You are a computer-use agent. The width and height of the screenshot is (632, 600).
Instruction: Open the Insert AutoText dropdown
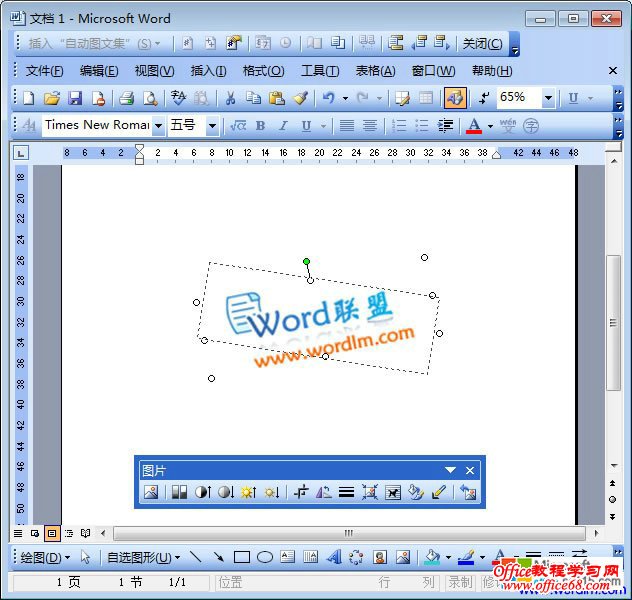(x=94, y=44)
